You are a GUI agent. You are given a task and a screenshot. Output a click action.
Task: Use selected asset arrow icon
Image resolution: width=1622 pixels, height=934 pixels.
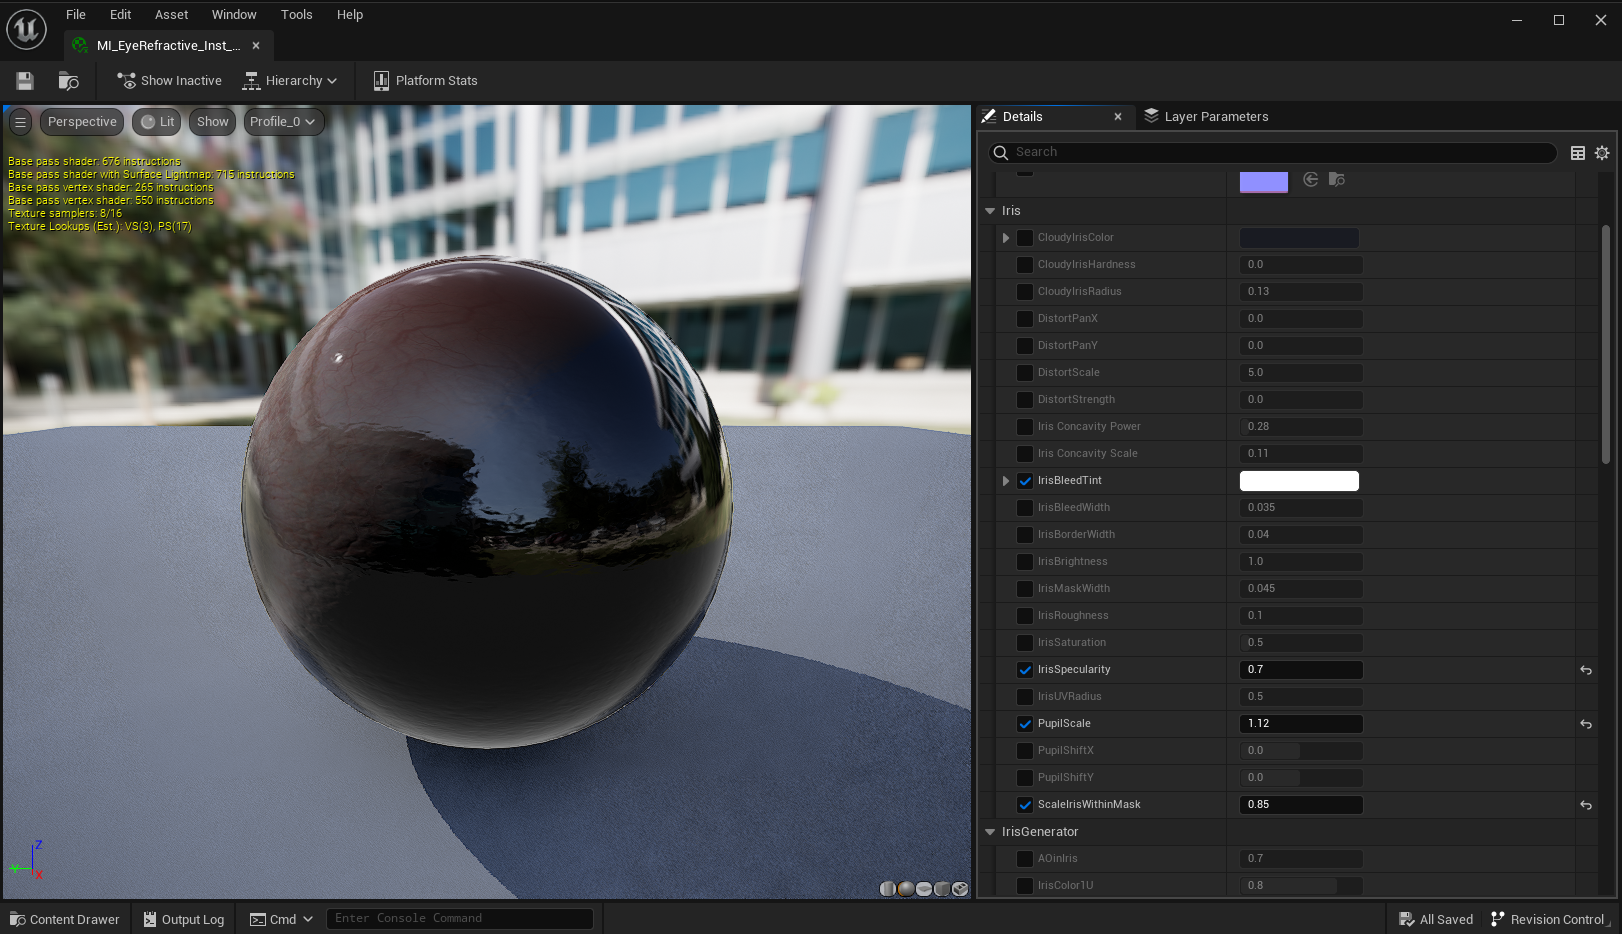(1311, 180)
